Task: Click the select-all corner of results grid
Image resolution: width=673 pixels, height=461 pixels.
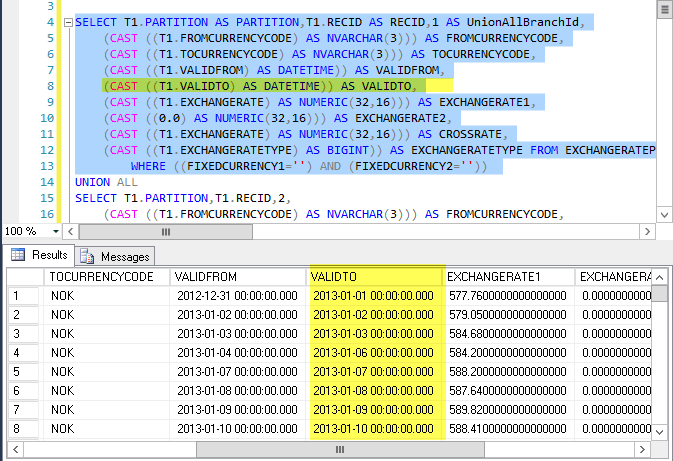Action: coord(25,277)
